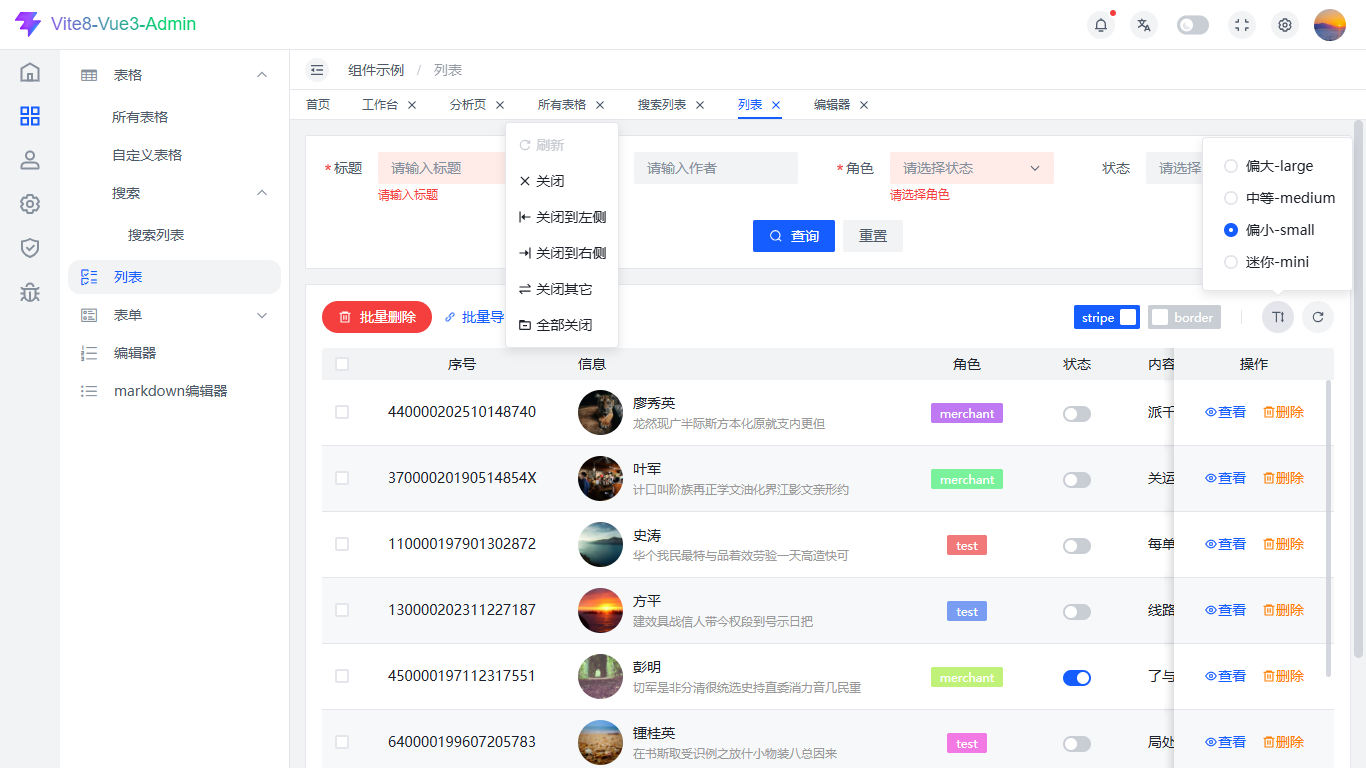Image resolution: width=1366 pixels, height=768 pixels.
Task: View the 史涛 row
Action: click(1225, 544)
